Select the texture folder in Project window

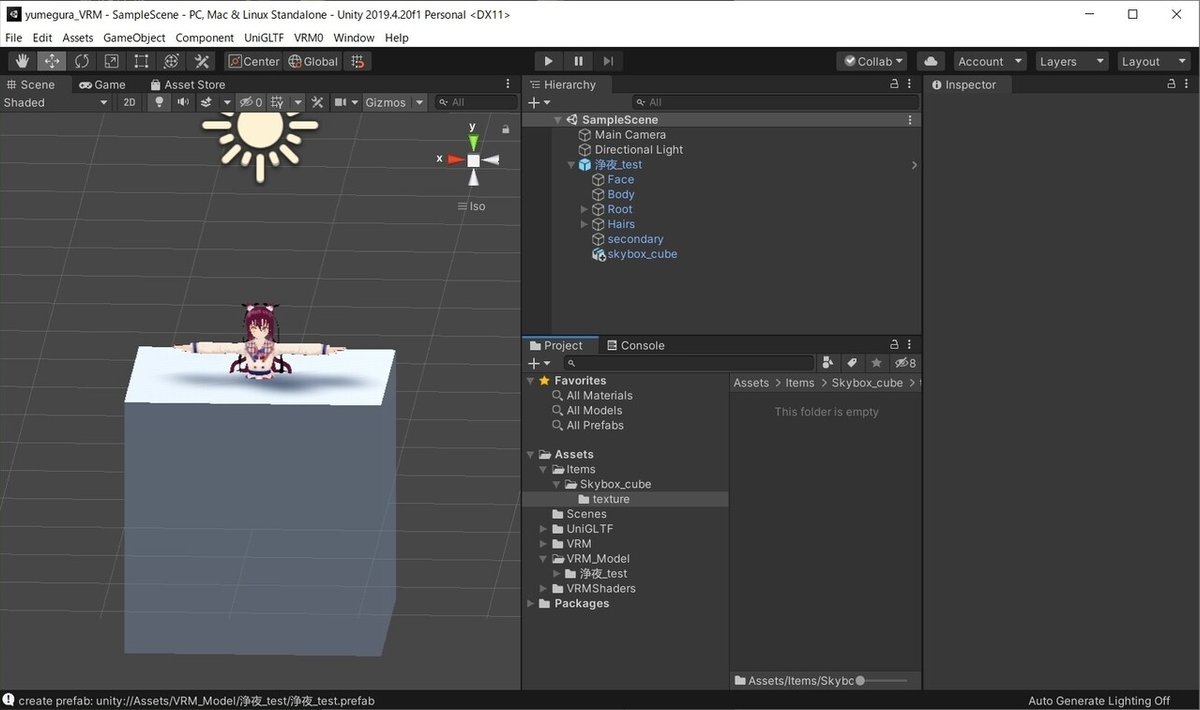608,498
